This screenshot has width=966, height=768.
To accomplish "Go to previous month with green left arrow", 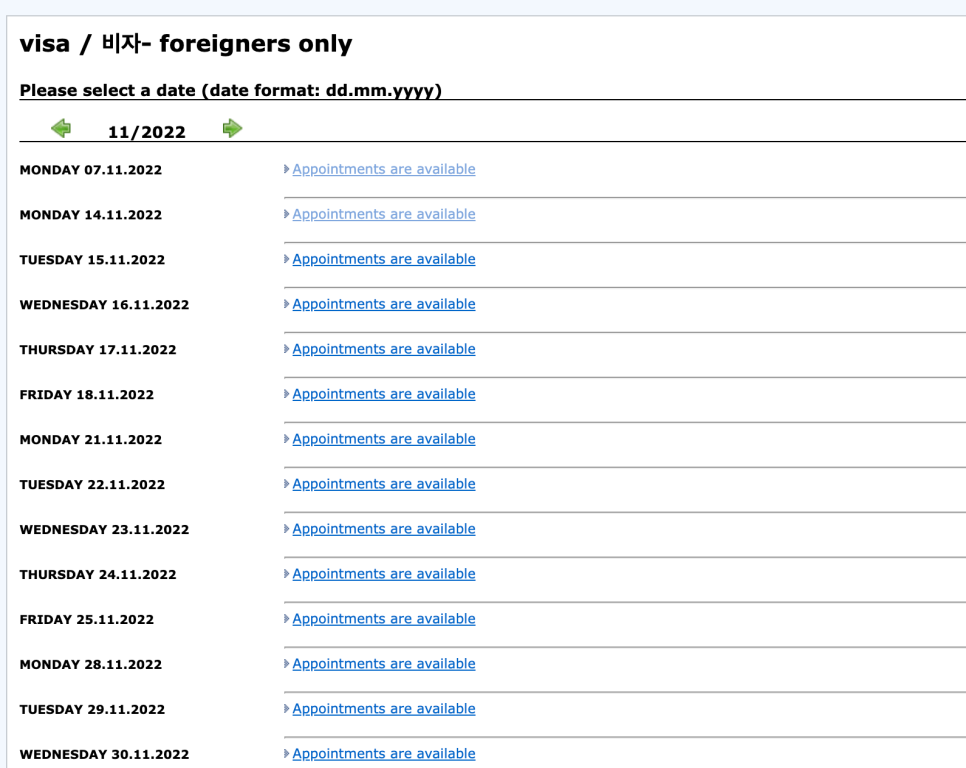I will coord(61,128).
